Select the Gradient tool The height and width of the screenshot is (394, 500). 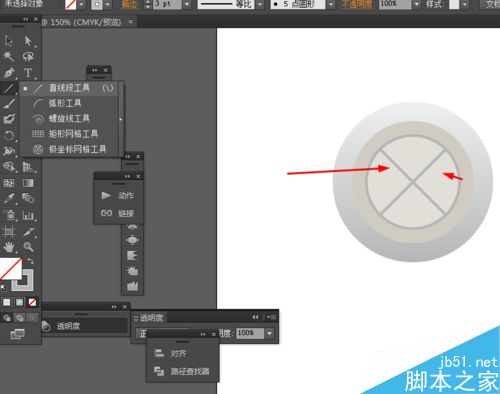(x=28, y=183)
